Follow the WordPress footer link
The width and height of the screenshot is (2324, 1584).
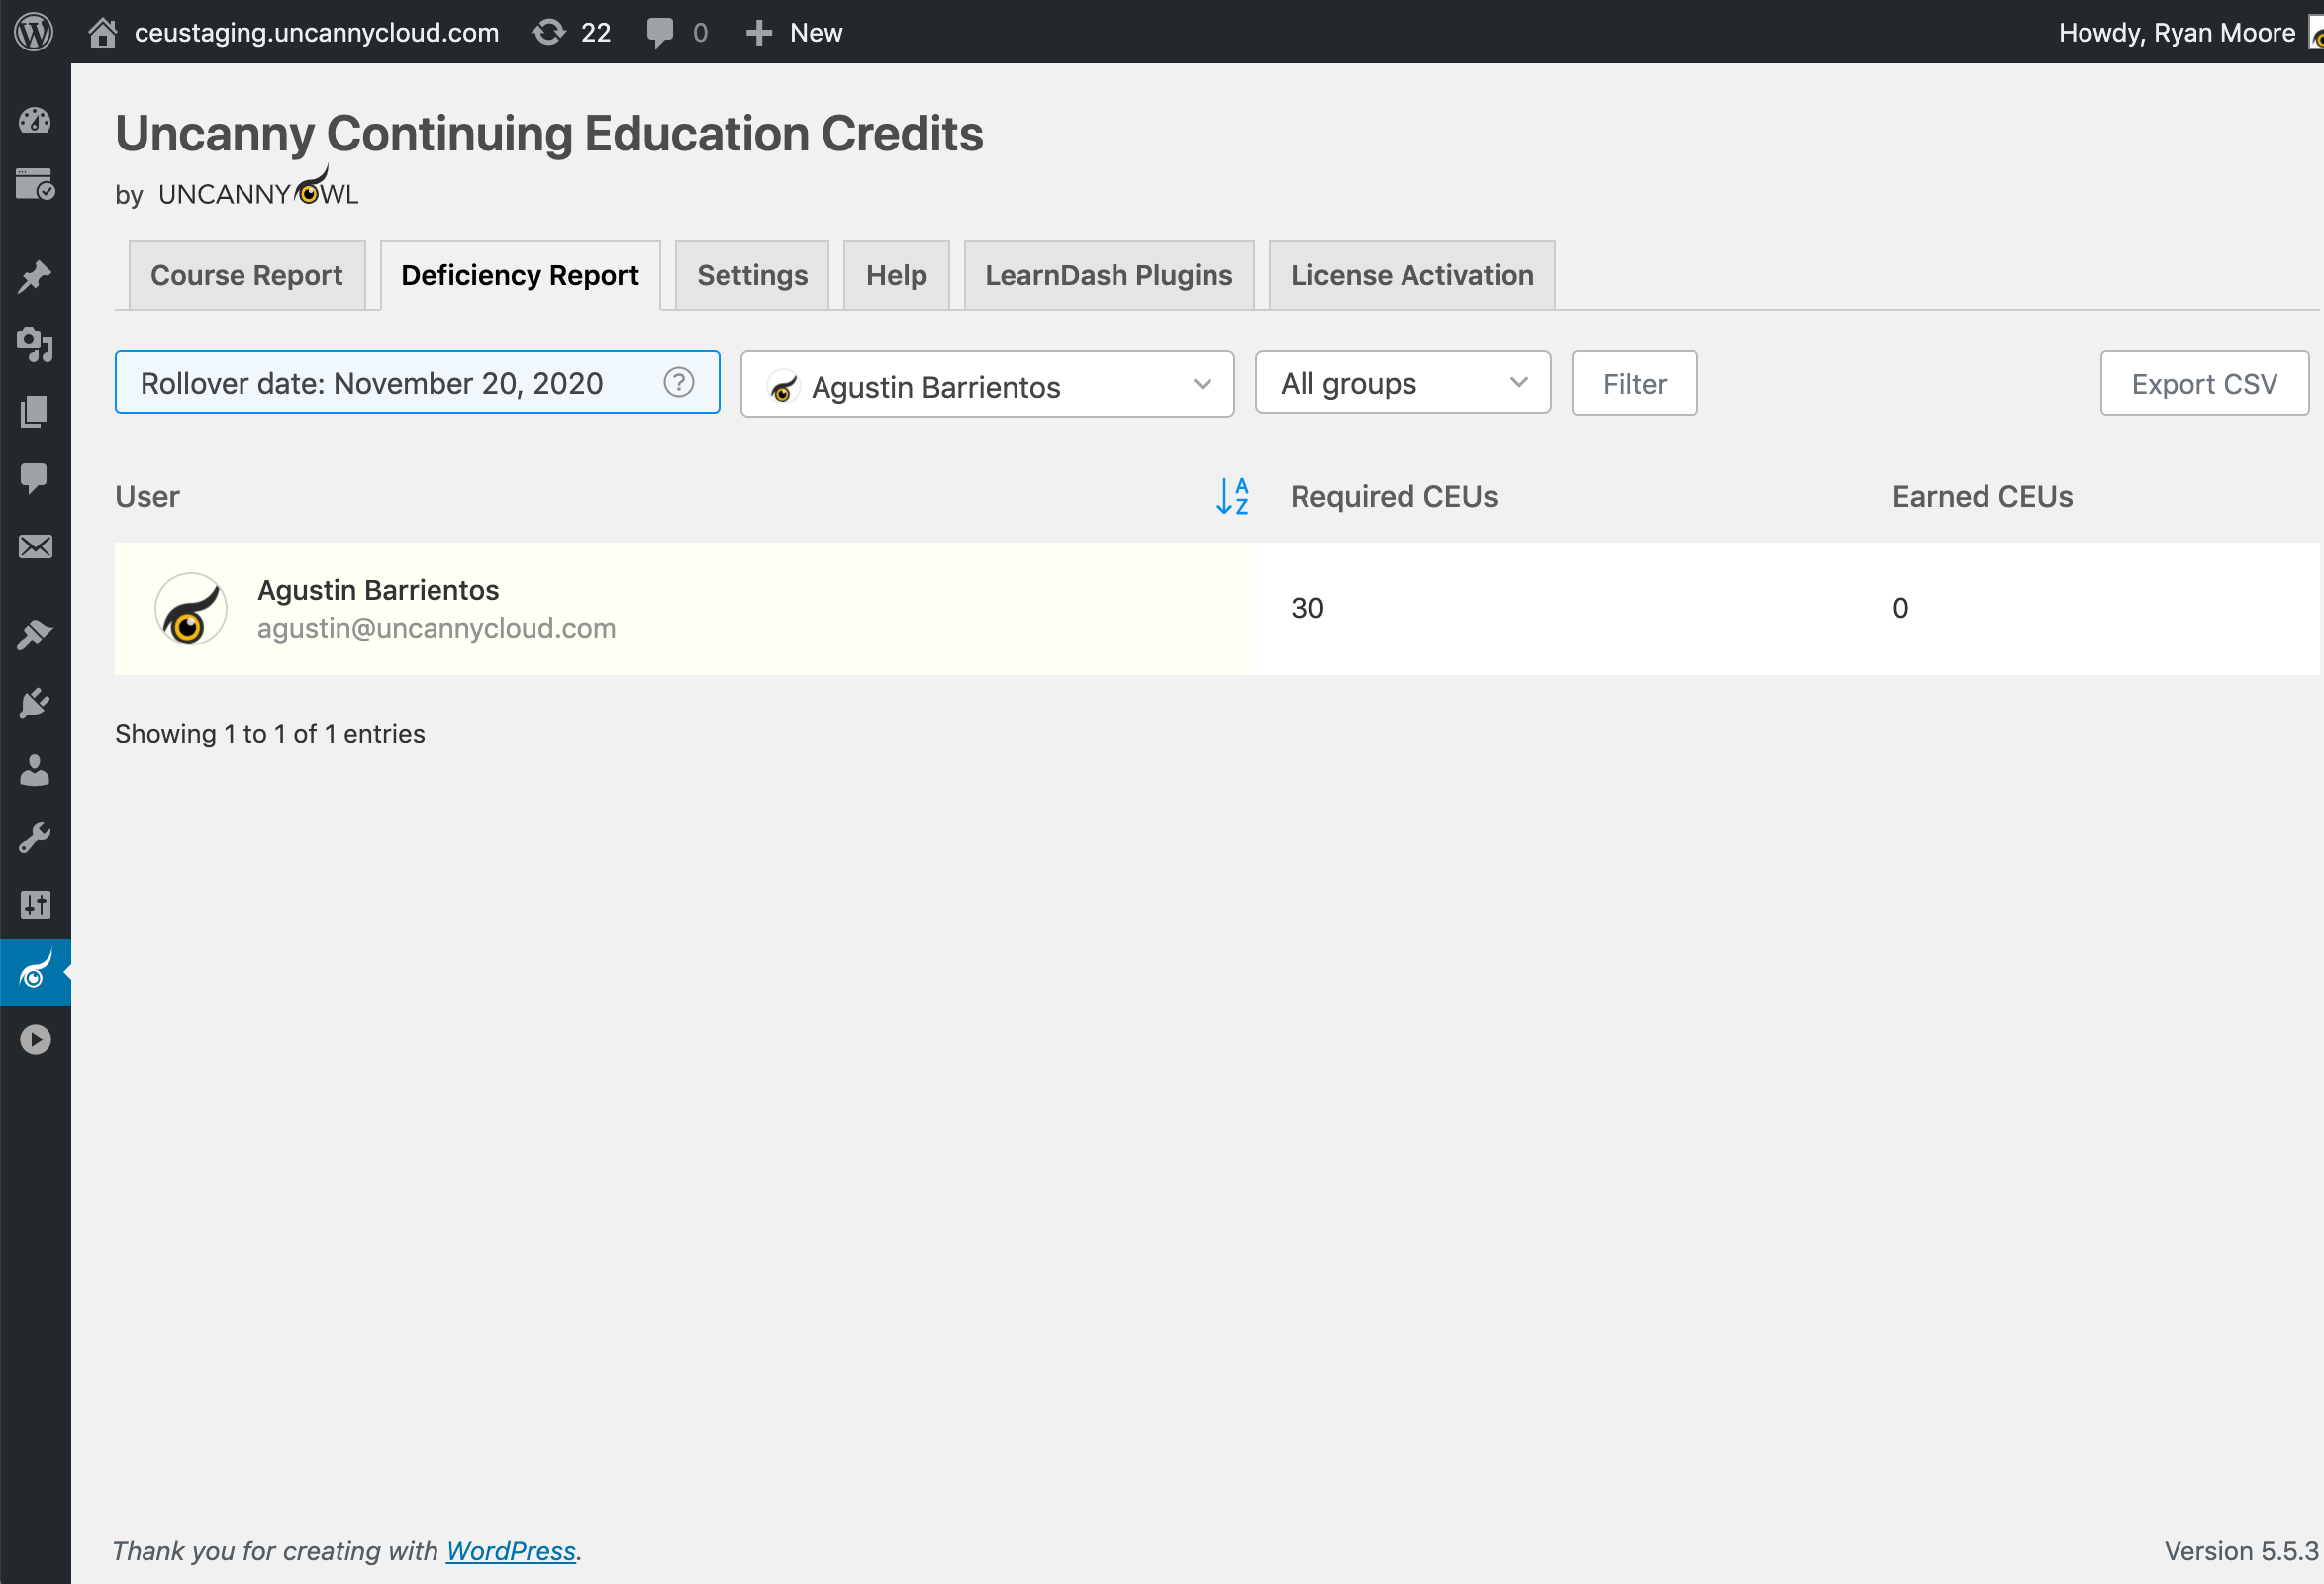pos(510,1550)
